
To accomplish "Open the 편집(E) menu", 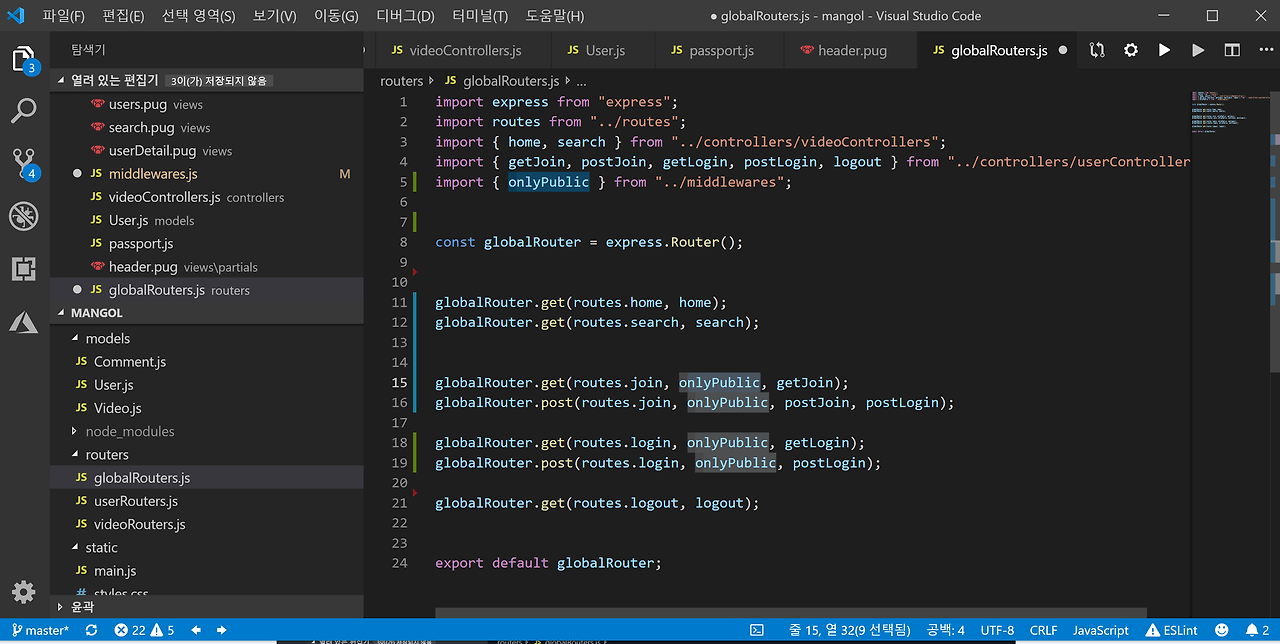I will (123, 16).
